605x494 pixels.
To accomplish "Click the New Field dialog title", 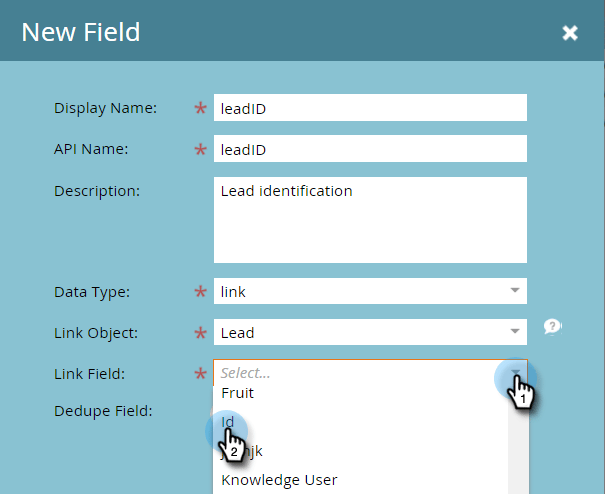I will (x=81, y=32).
